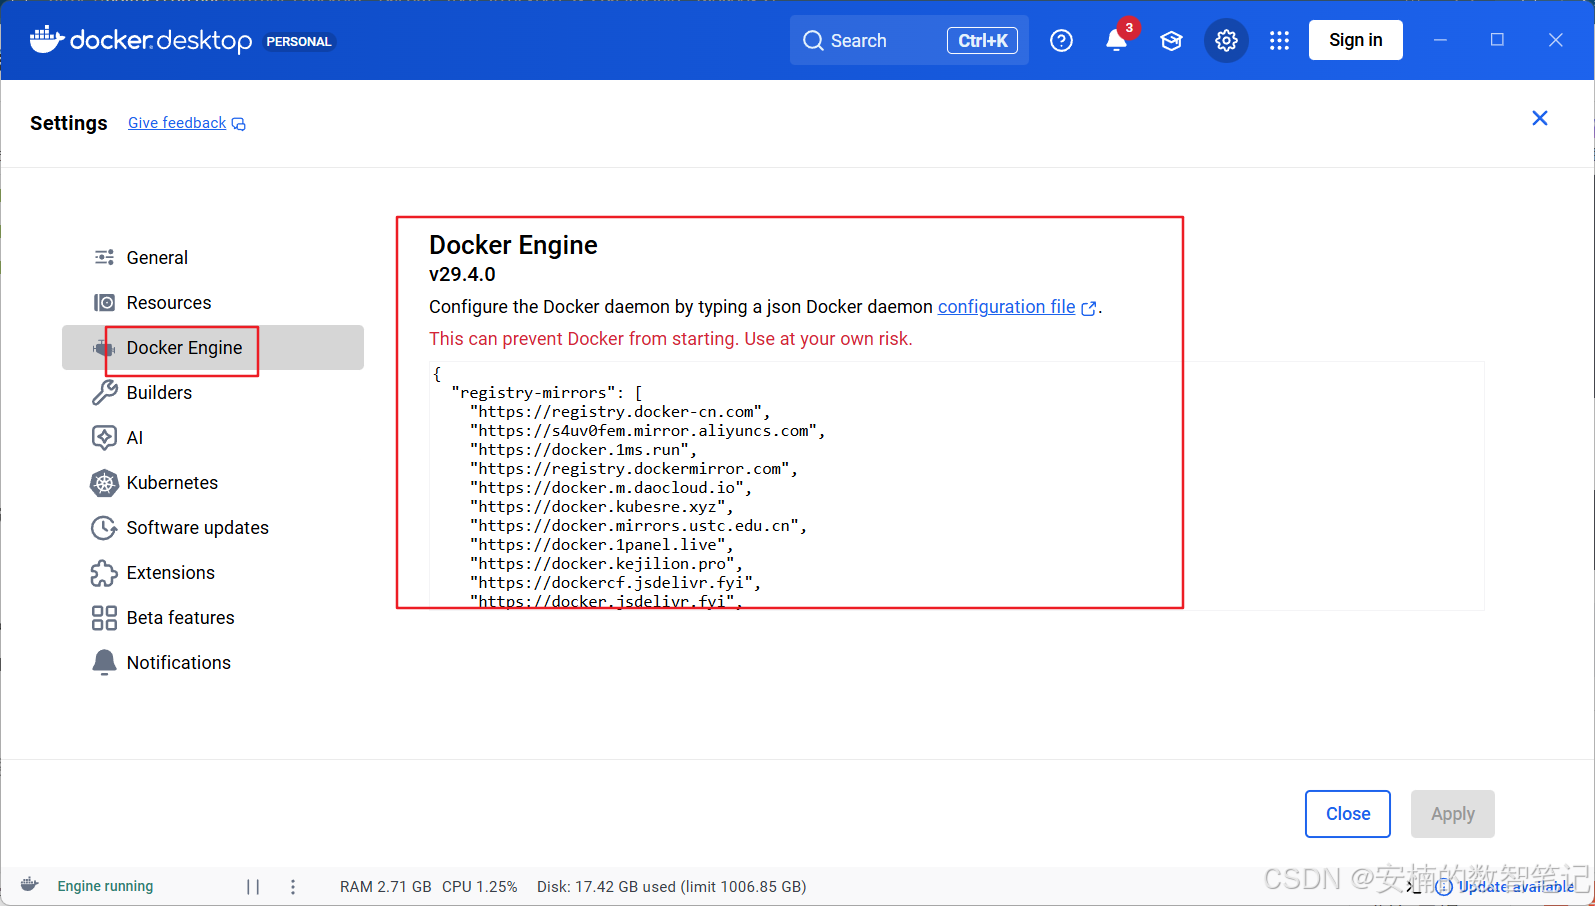Viewport: 1595px width, 906px height.
Task: Open the Give feedback link
Action: pos(187,123)
